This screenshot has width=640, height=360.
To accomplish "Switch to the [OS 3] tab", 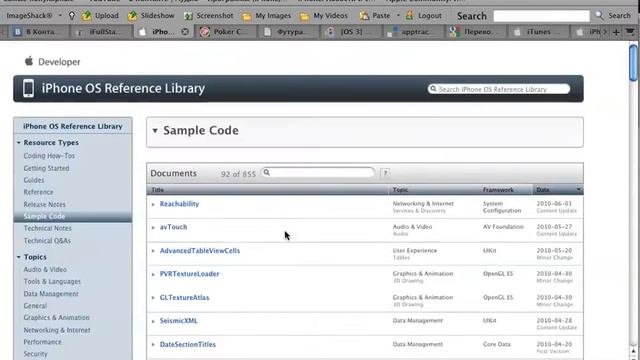I will (x=351, y=32).
